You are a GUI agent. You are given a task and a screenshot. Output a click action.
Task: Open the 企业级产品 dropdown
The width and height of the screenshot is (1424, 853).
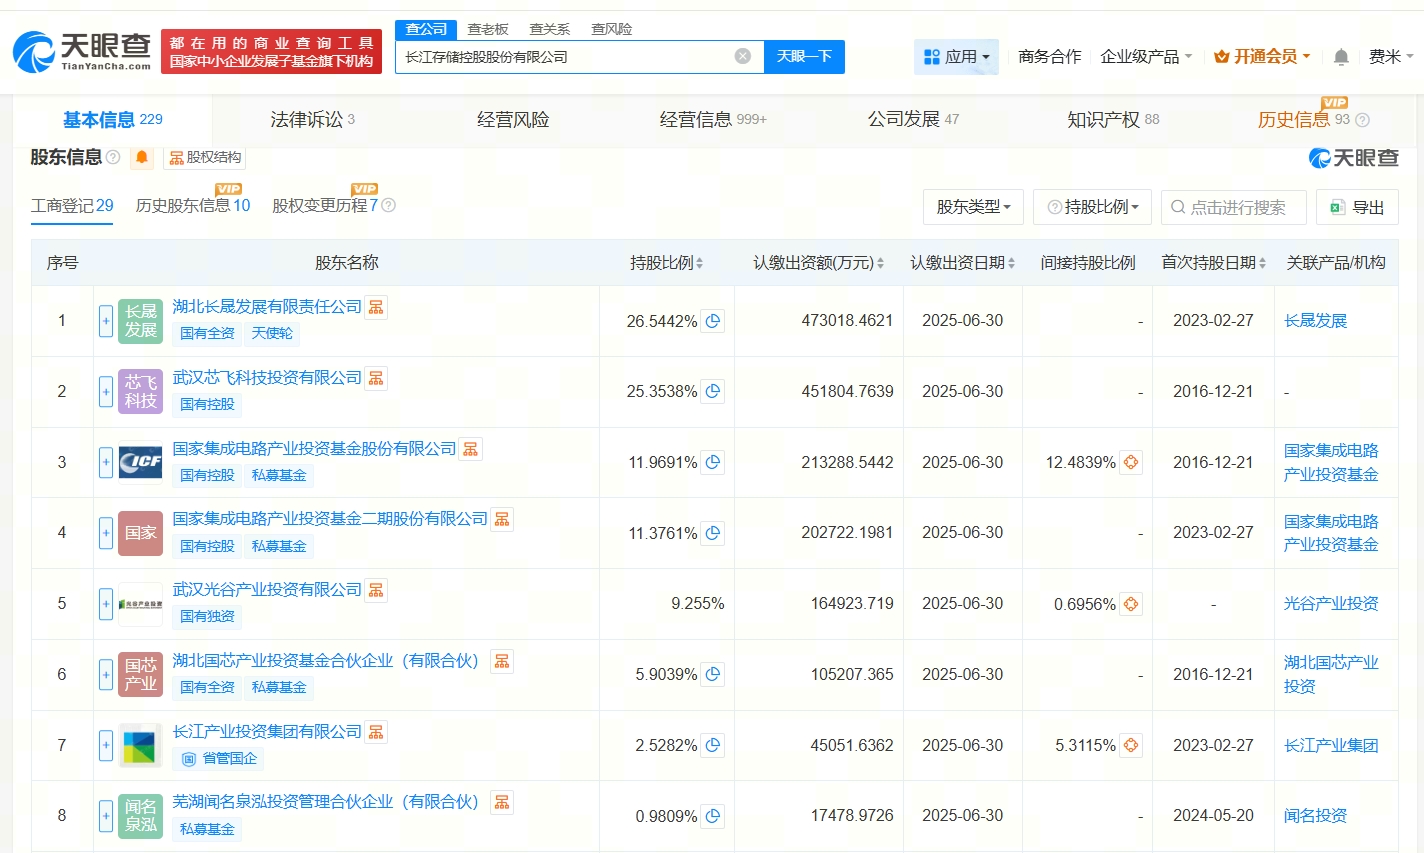pos(1146,57)
